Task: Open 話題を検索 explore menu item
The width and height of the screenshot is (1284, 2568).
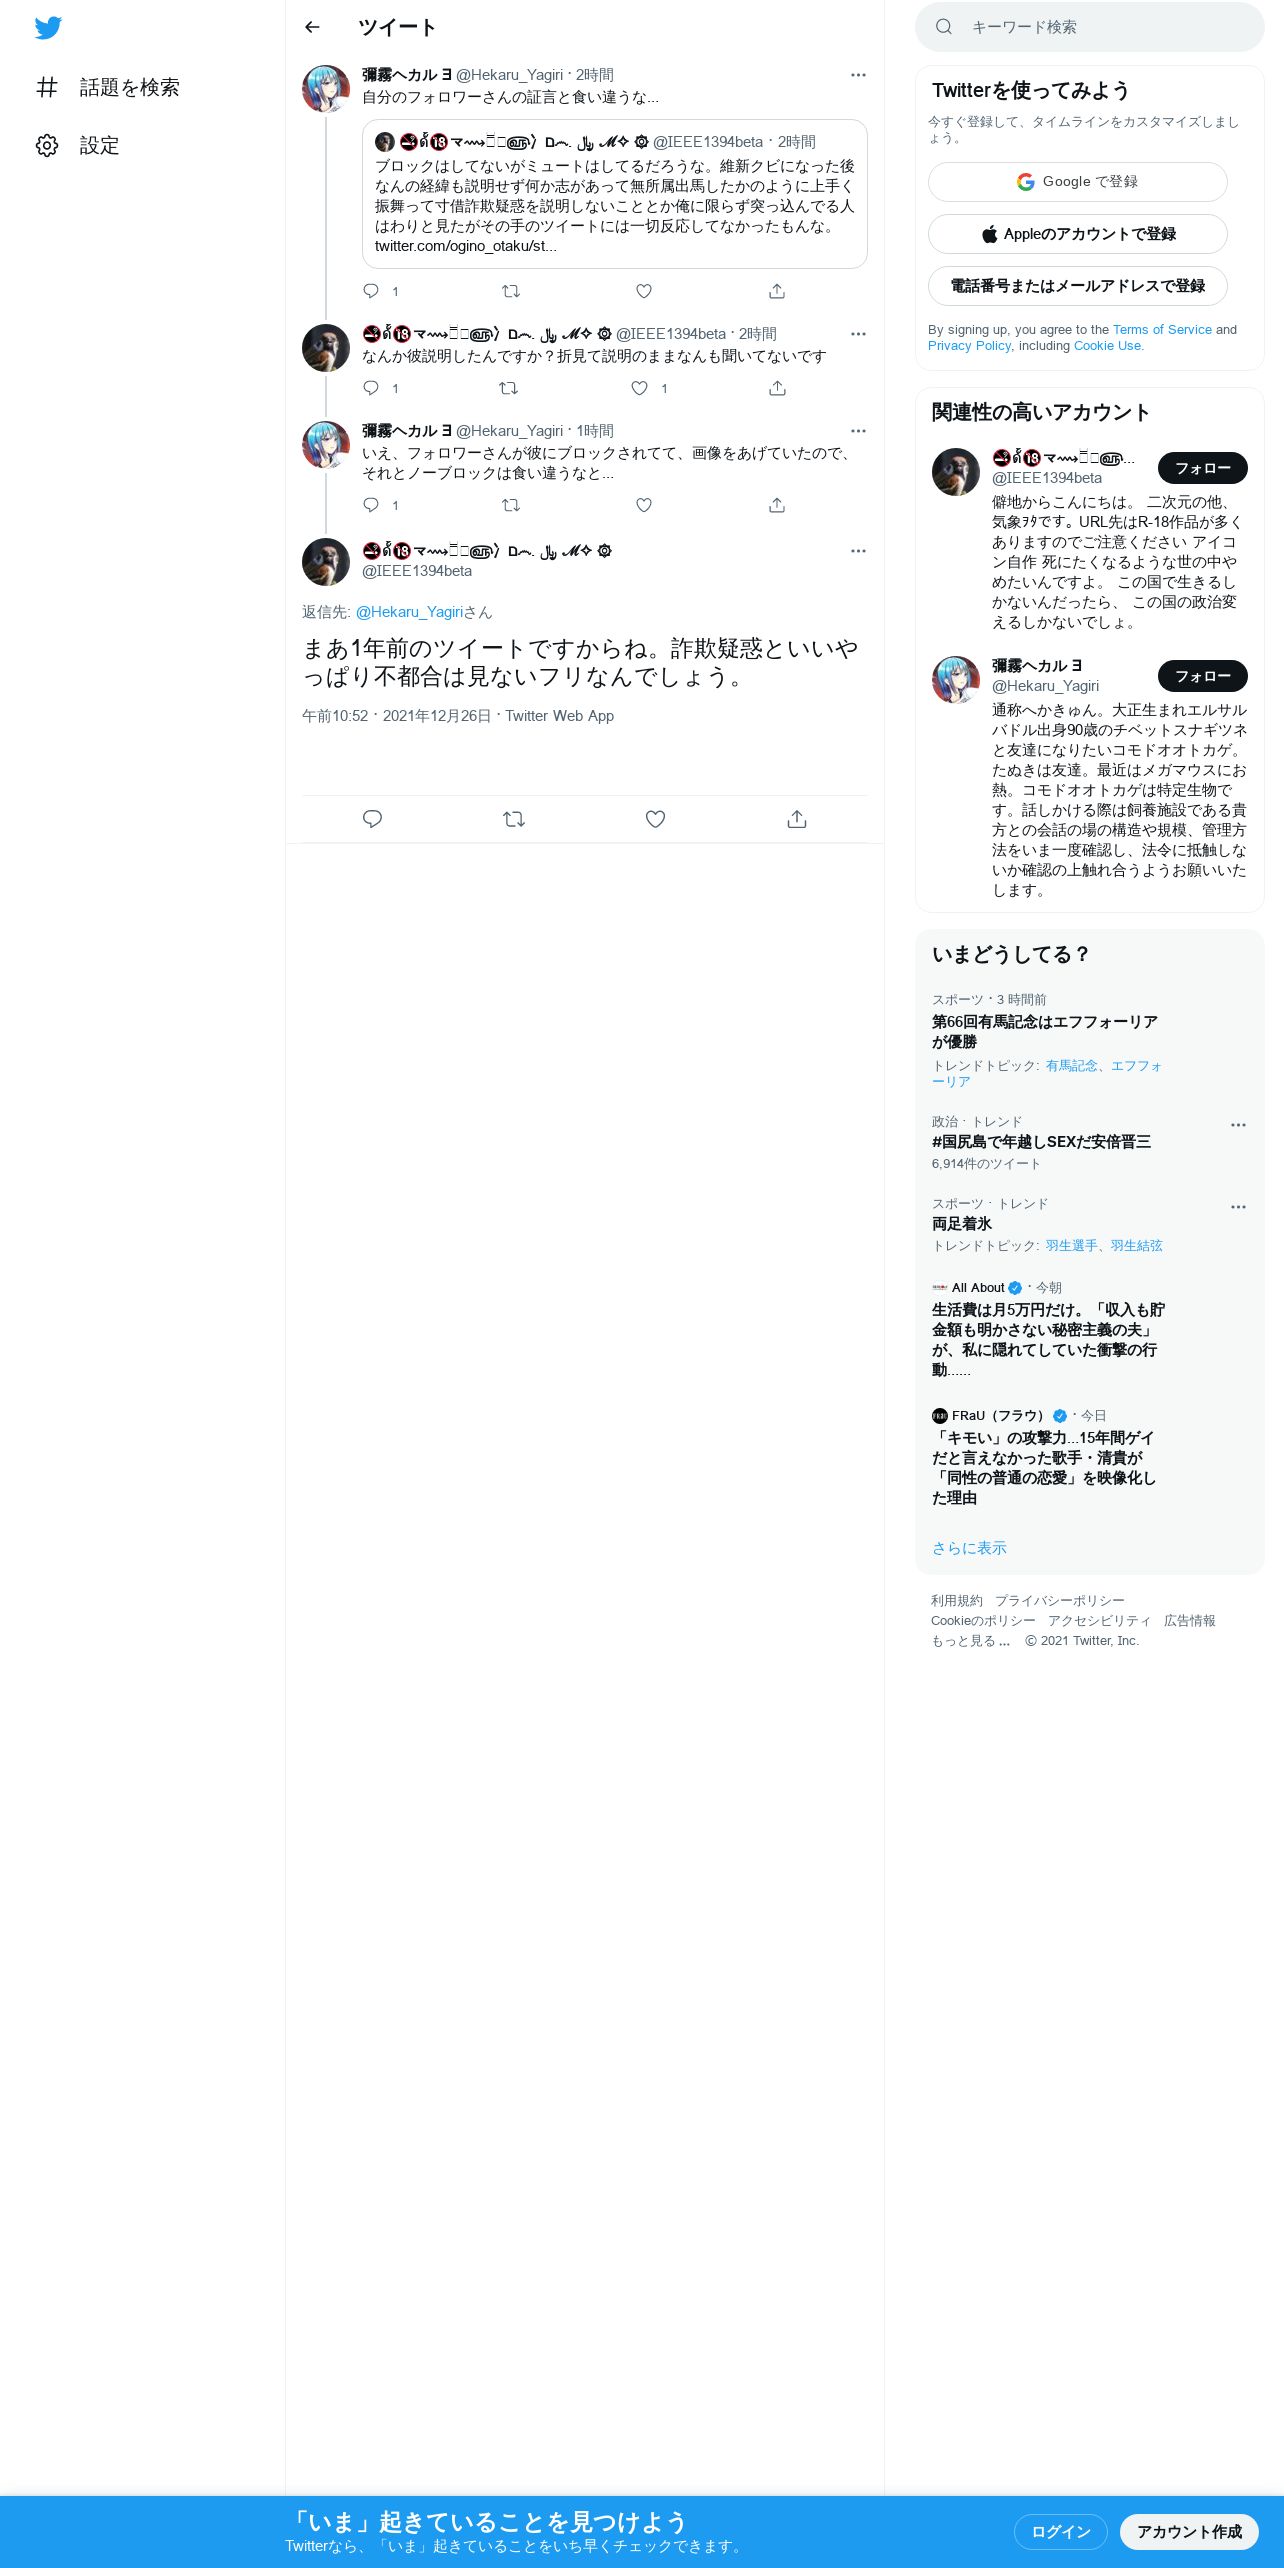Action: pos(108,88)
